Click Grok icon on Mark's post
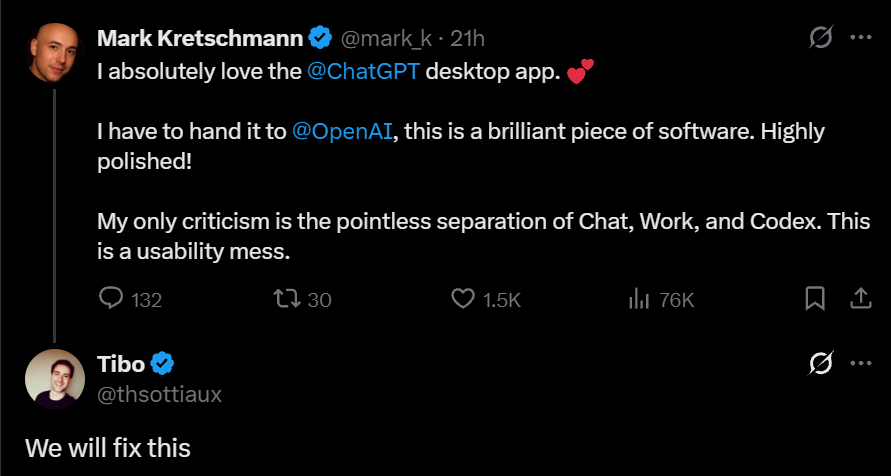Viewport: 891px width, 476px height. [821, 37]
